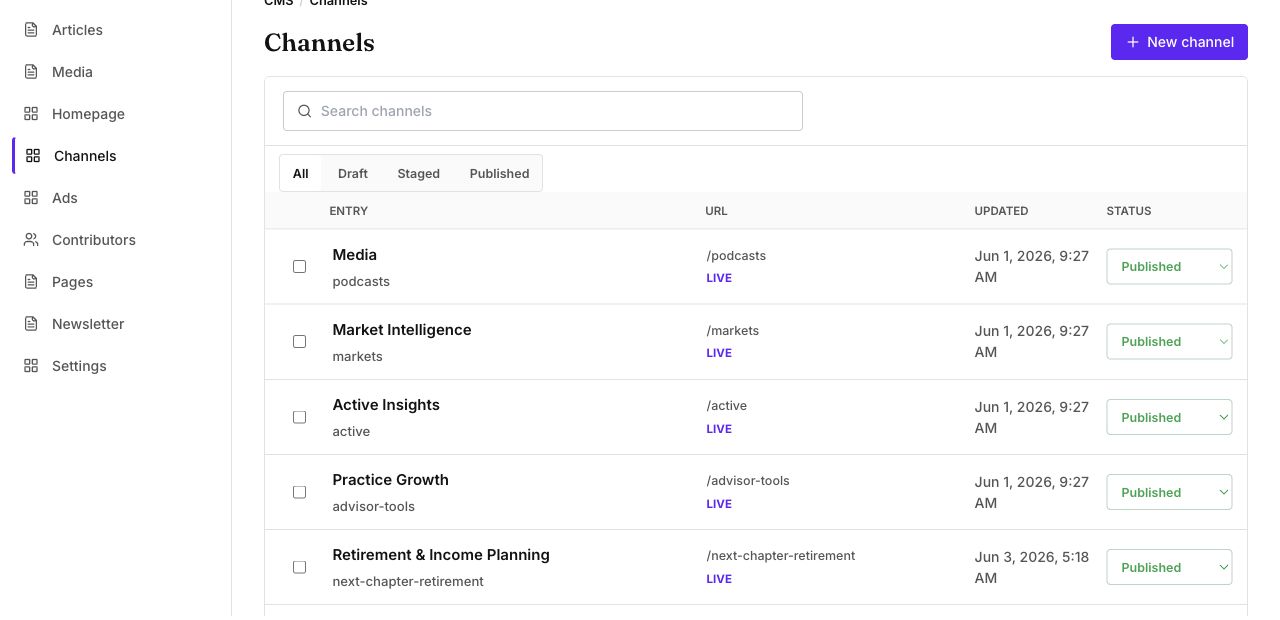Select the Practice Growth row checkbox

click(299, 492)
